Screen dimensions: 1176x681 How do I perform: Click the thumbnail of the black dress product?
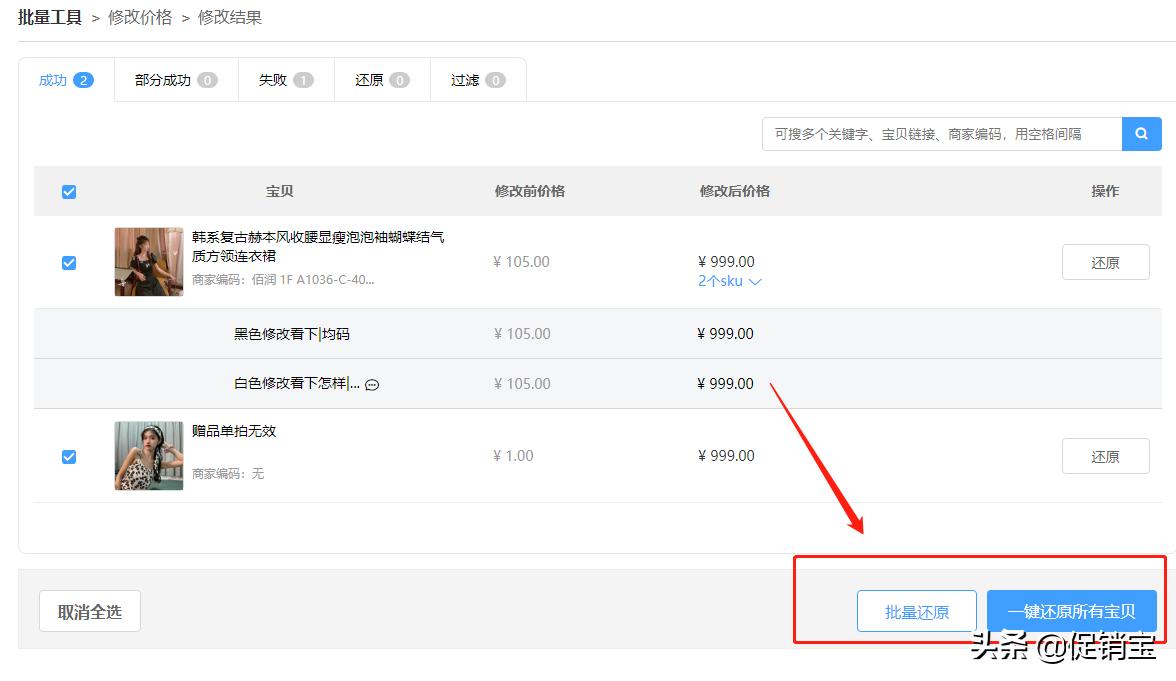click(148, 262)
